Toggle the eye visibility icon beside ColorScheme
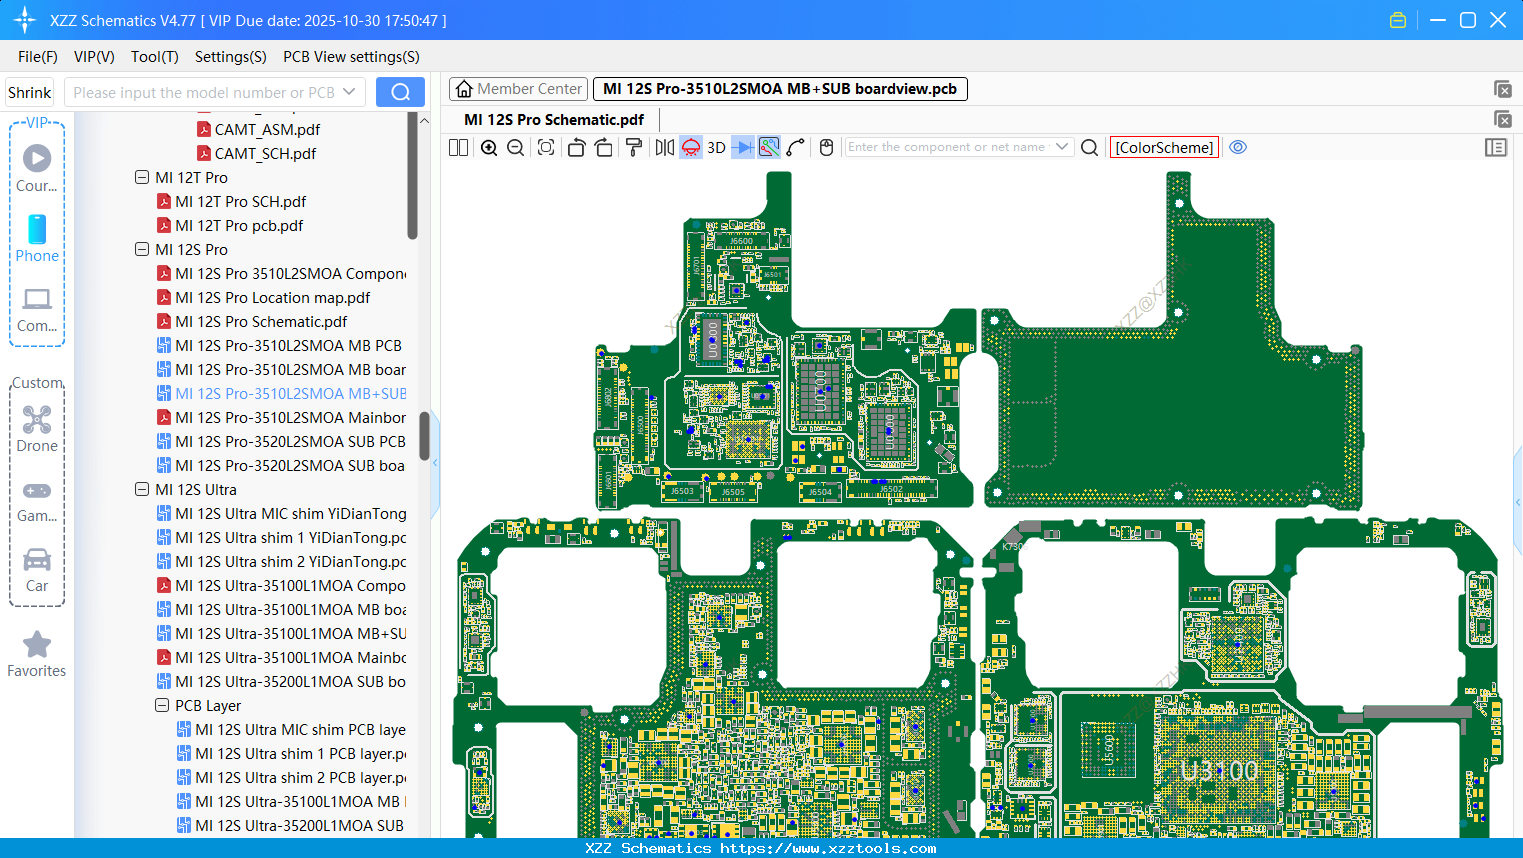 [1238, 147]
